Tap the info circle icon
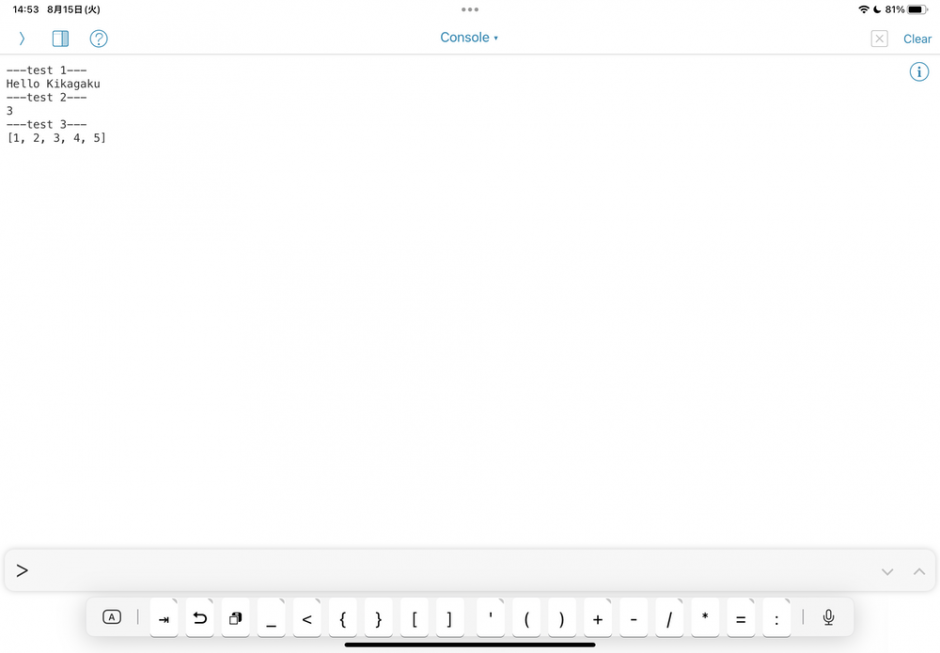 click(x=919, y=71)
